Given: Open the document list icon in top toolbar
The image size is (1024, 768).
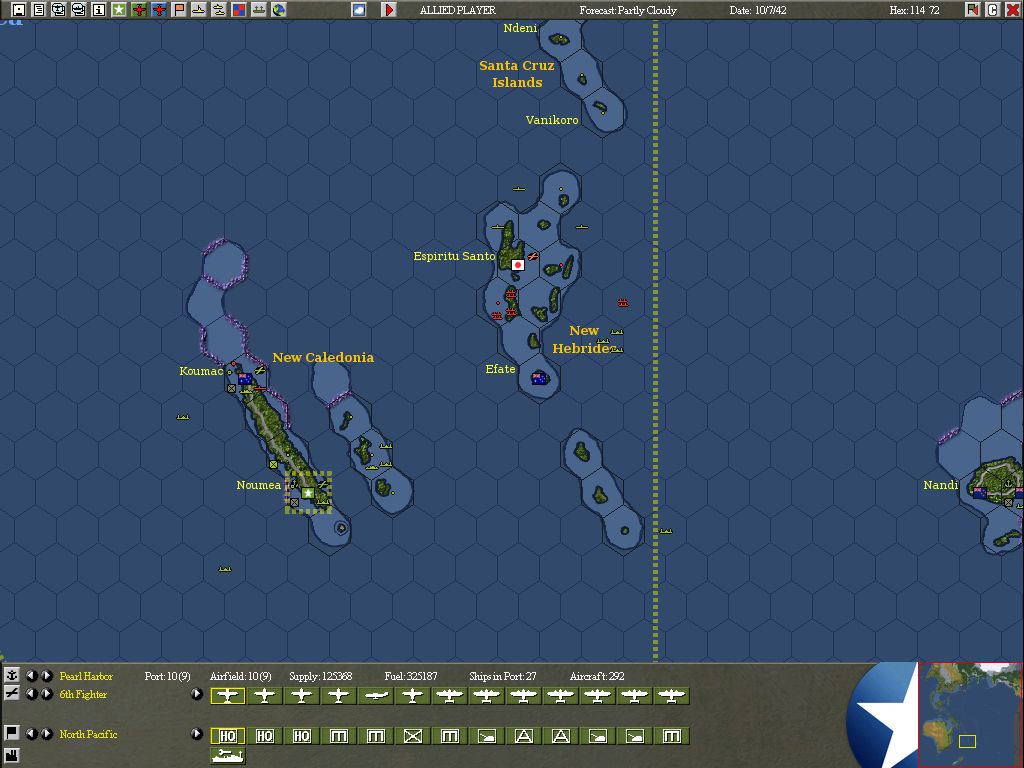Looking at the screenshot, I should pyautogui.click(x=39, y=10).
